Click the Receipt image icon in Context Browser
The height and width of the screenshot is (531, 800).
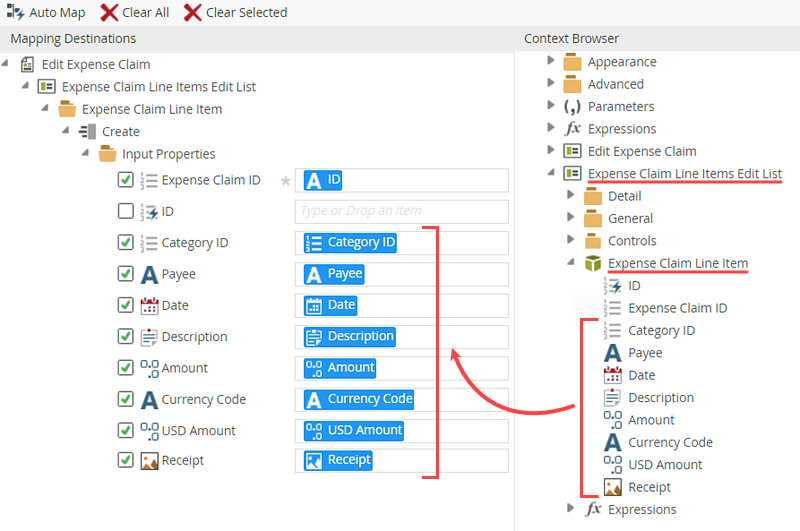613,487
